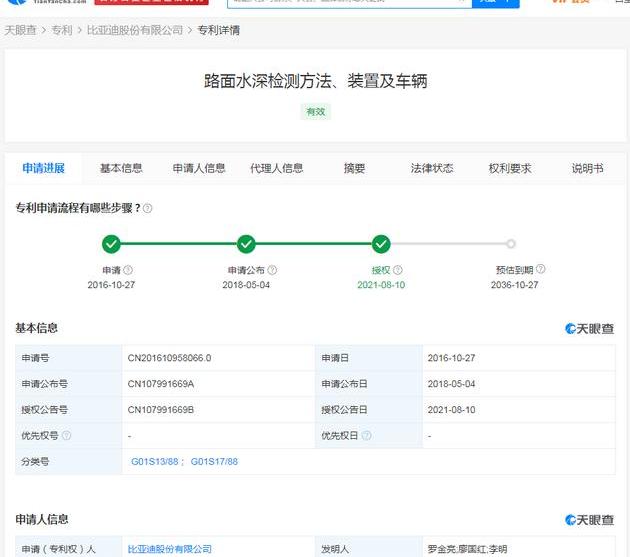Screen dimensions: 630x557
Task: Click help icon next to 预估到期
Action: 540,269
